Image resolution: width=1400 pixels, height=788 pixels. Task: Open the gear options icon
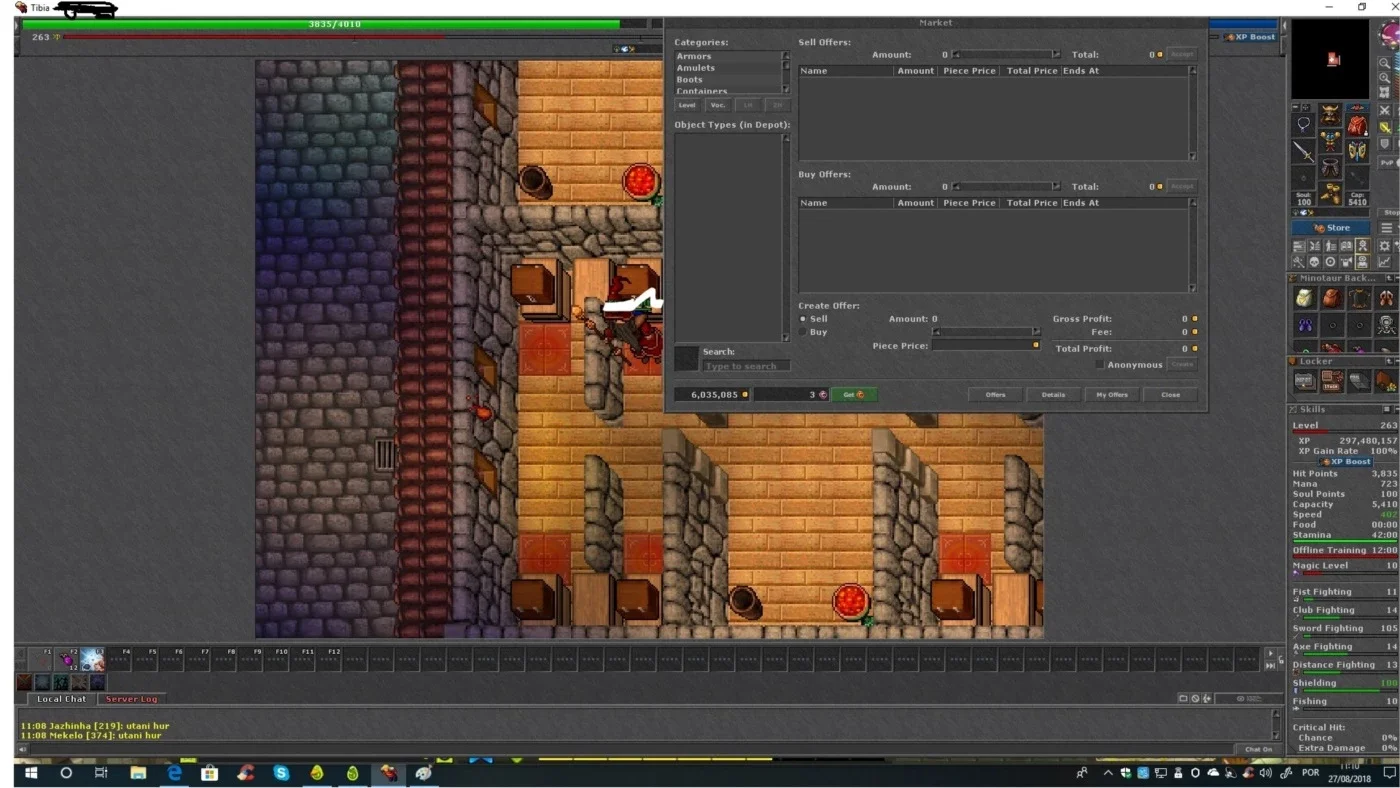(x=1385, y=246)
